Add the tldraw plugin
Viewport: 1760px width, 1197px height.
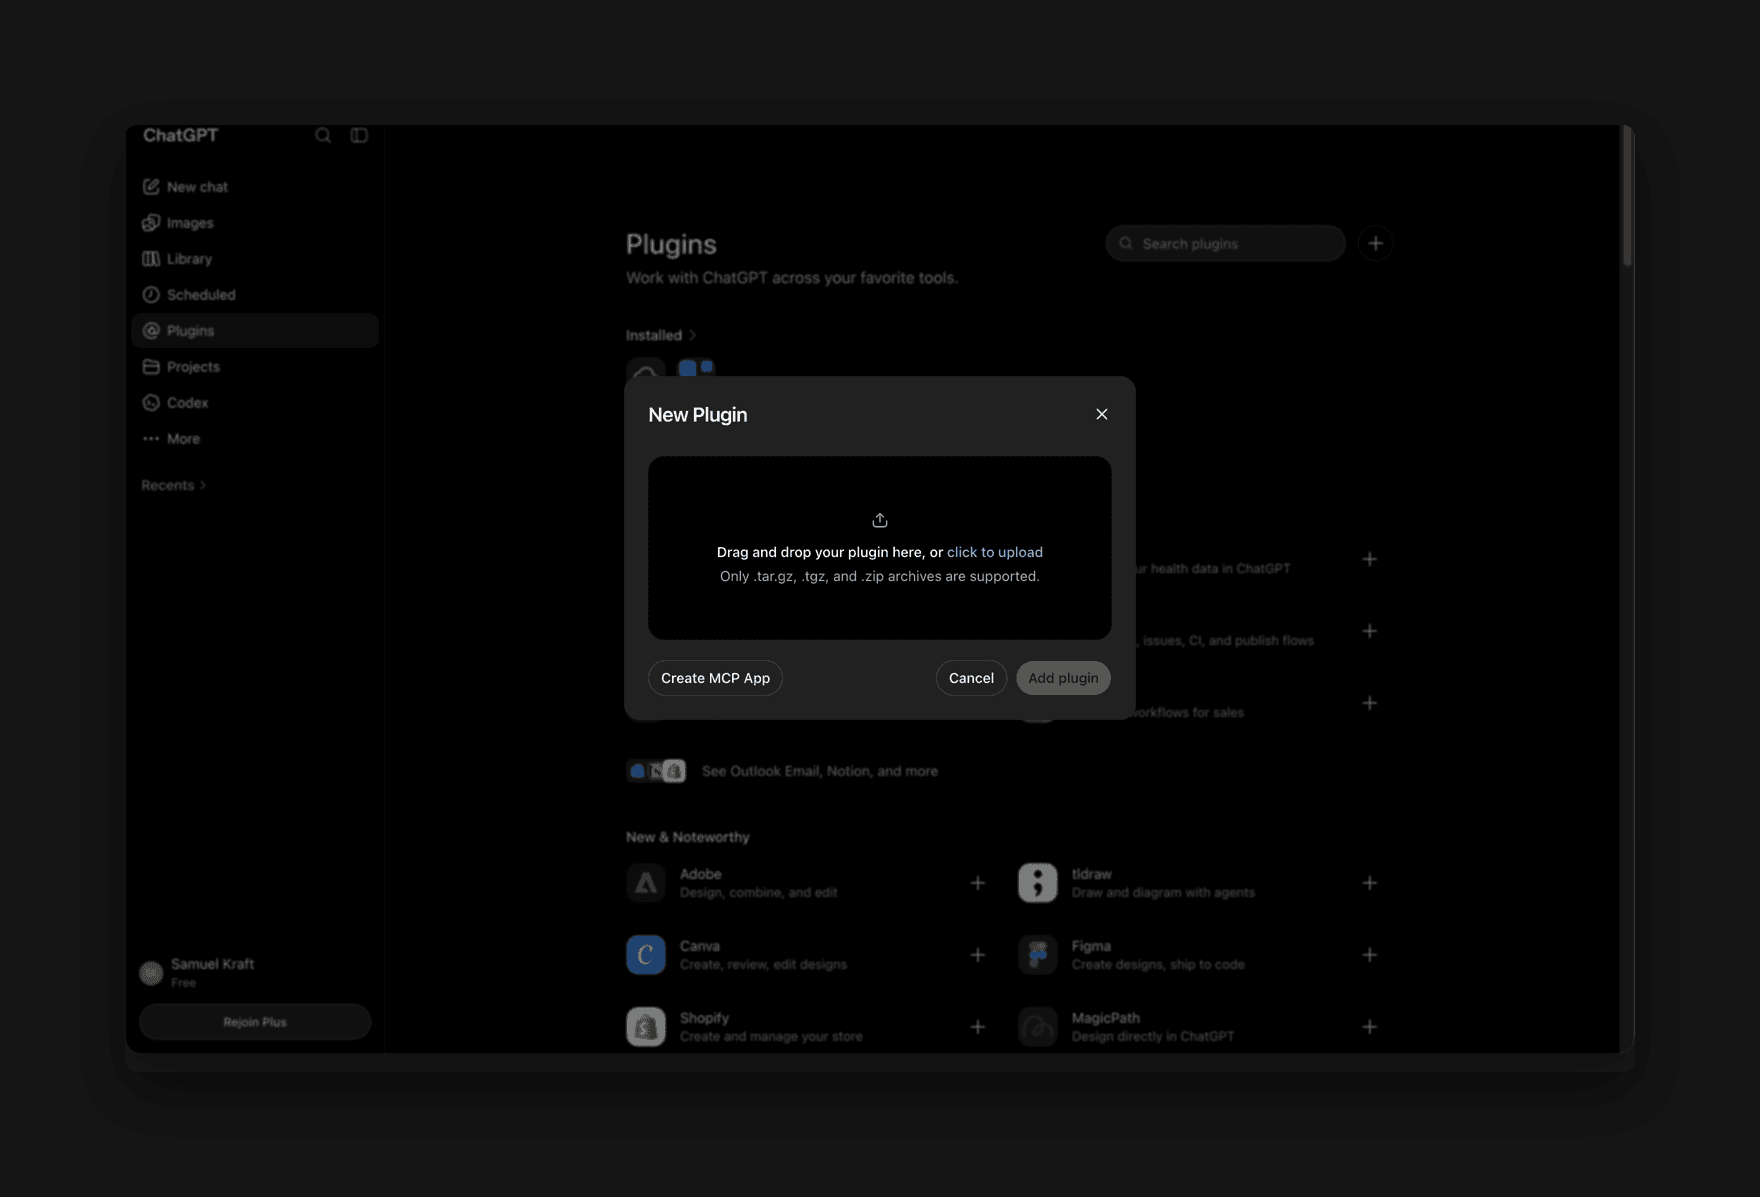1370,883
